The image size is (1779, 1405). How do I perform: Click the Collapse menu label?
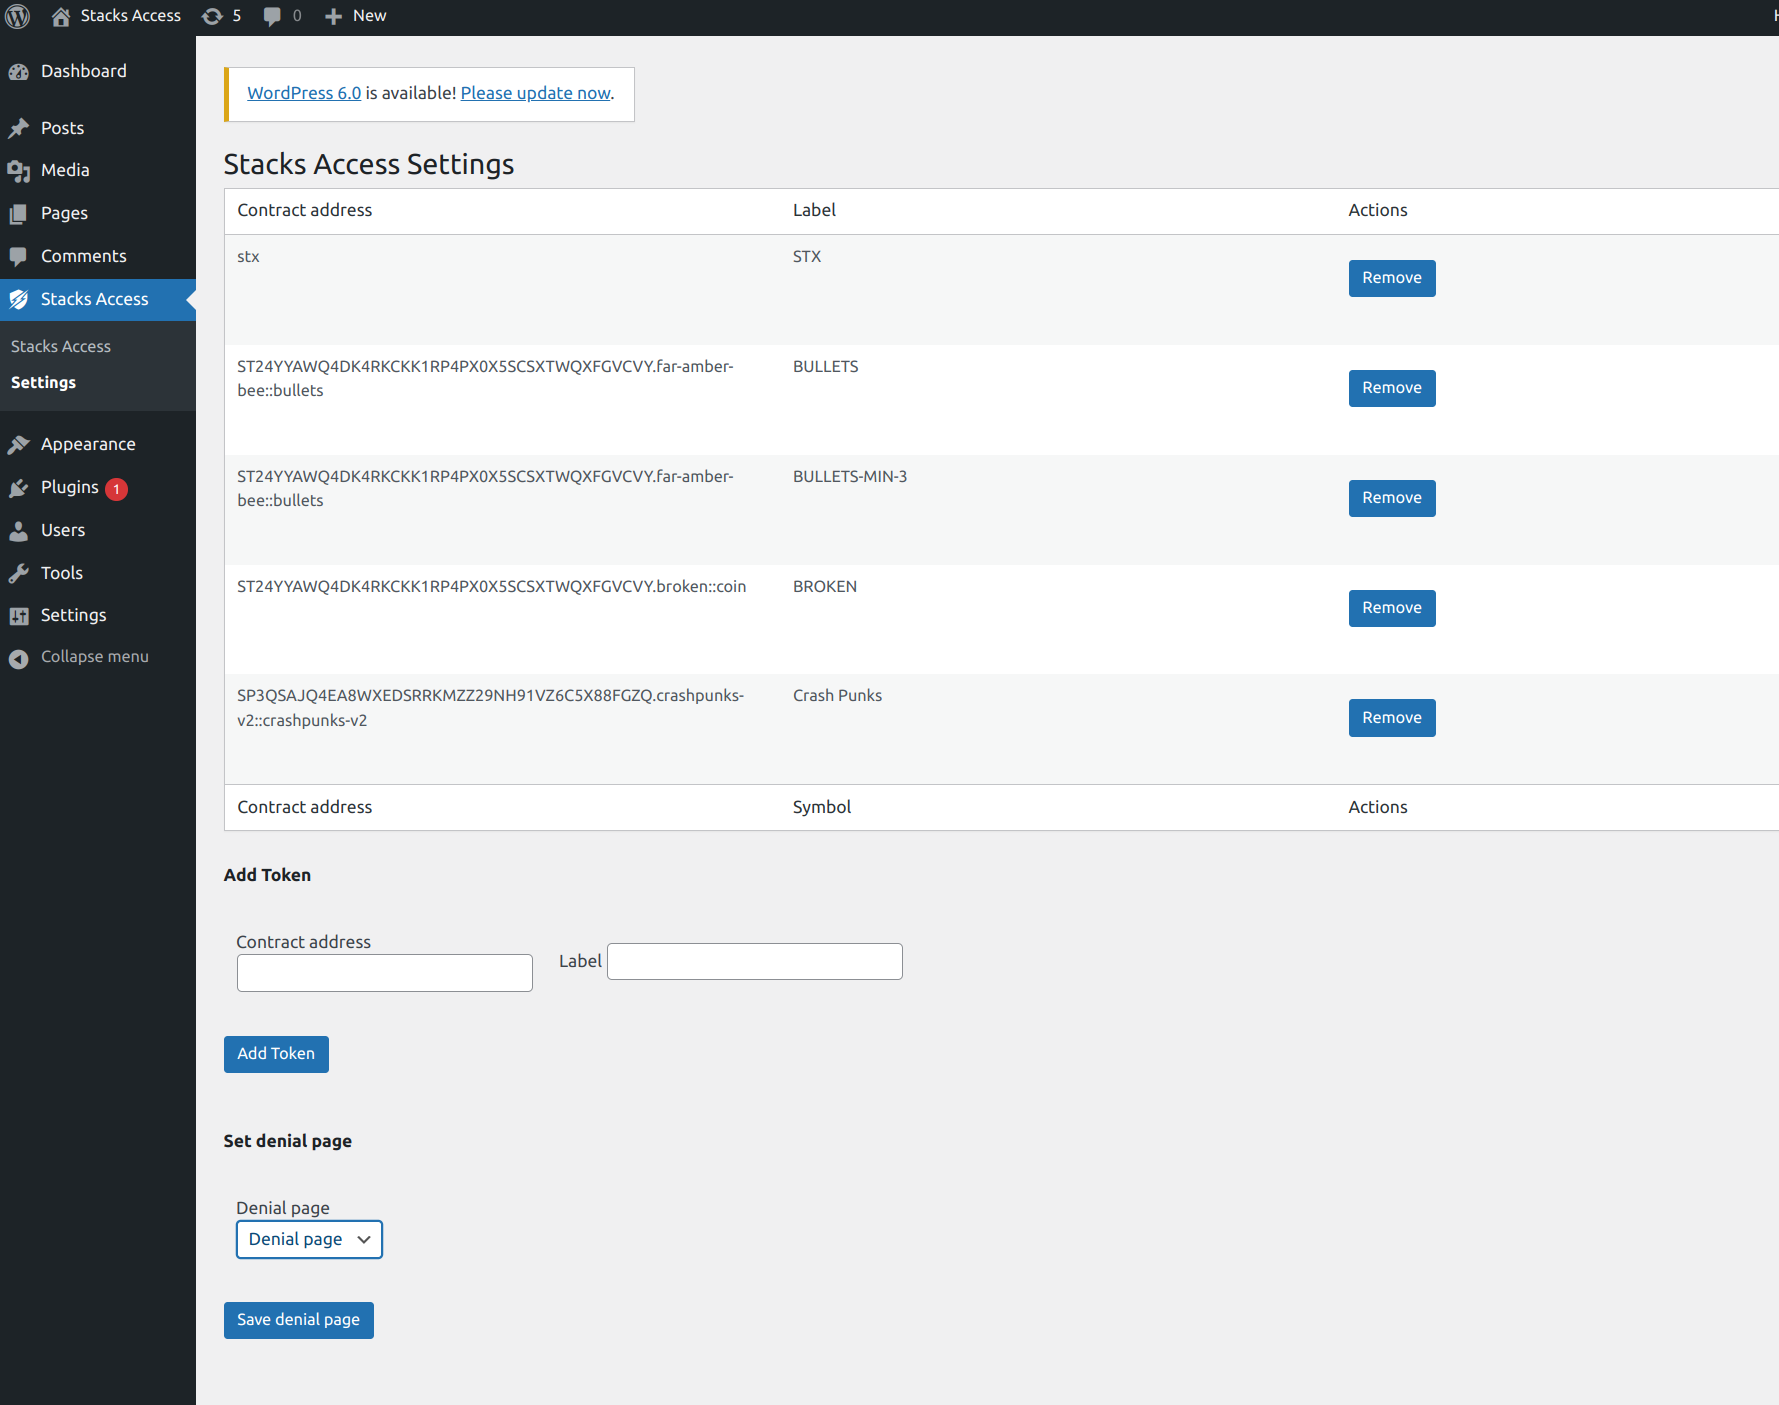pos(95,657)
